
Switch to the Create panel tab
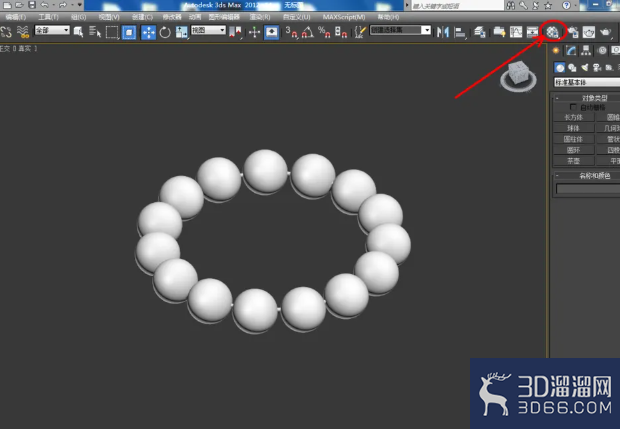pyautogui.click(x=556, y=50)
